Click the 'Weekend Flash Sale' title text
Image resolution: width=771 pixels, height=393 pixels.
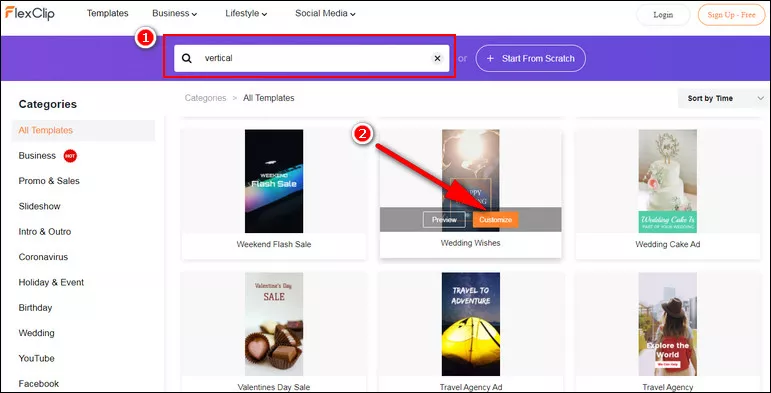(274, 244)
